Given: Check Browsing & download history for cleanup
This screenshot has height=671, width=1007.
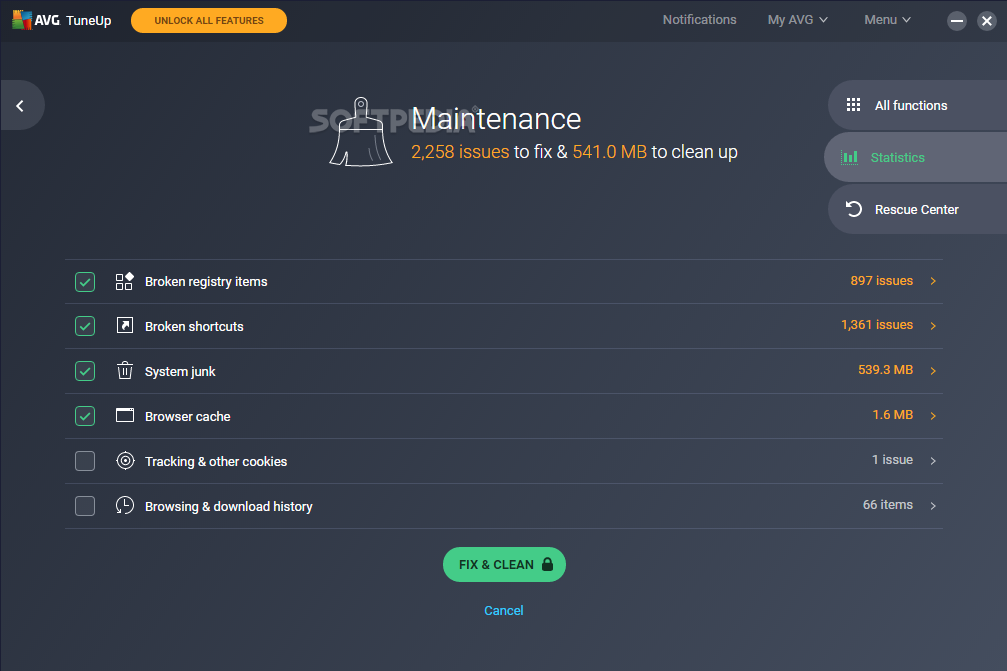Looking at the screenshot, I should tap(84, 506).
